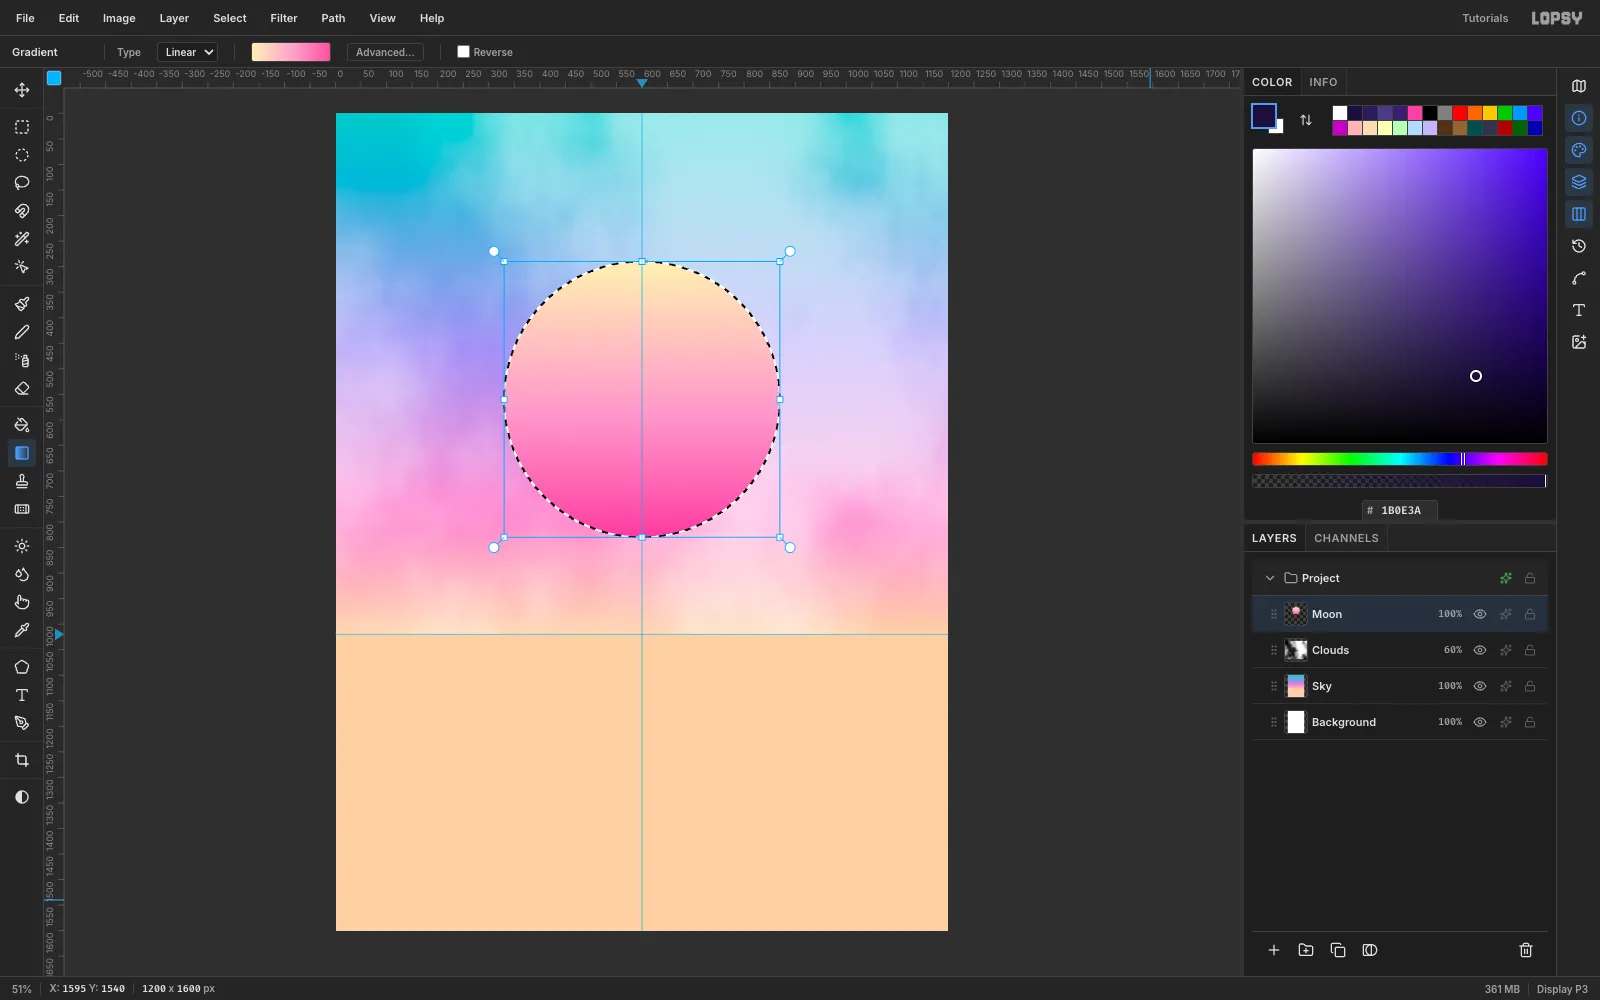Select the Dodge brightness tool
1600x1000 pixels.
click(x=22, y=546)
